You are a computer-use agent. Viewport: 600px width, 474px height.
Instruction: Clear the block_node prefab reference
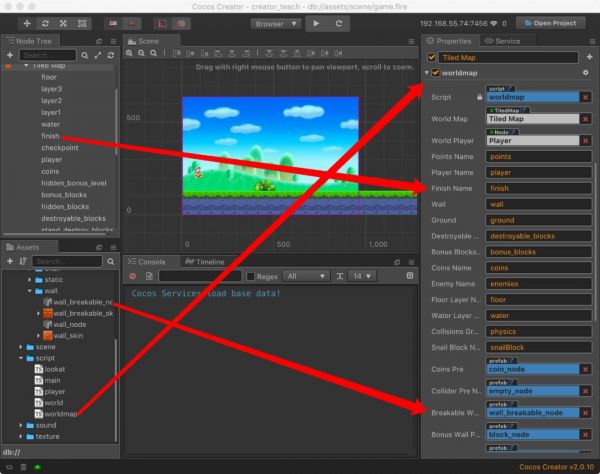pyautogui.click(x=585, y=435)
